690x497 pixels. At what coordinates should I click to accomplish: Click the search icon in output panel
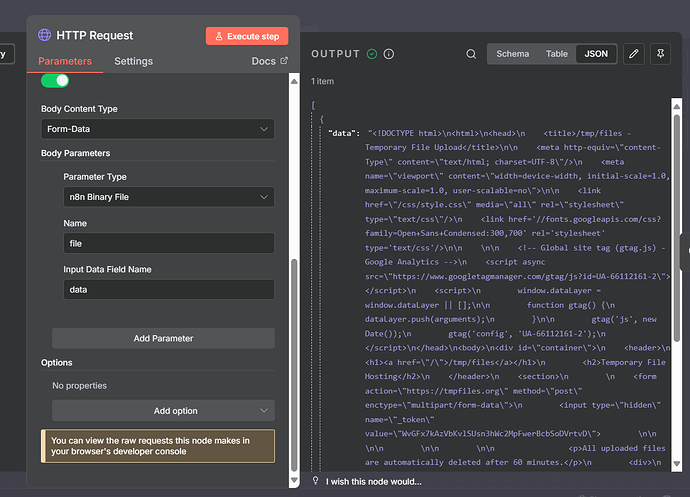(x=471, y=54)
